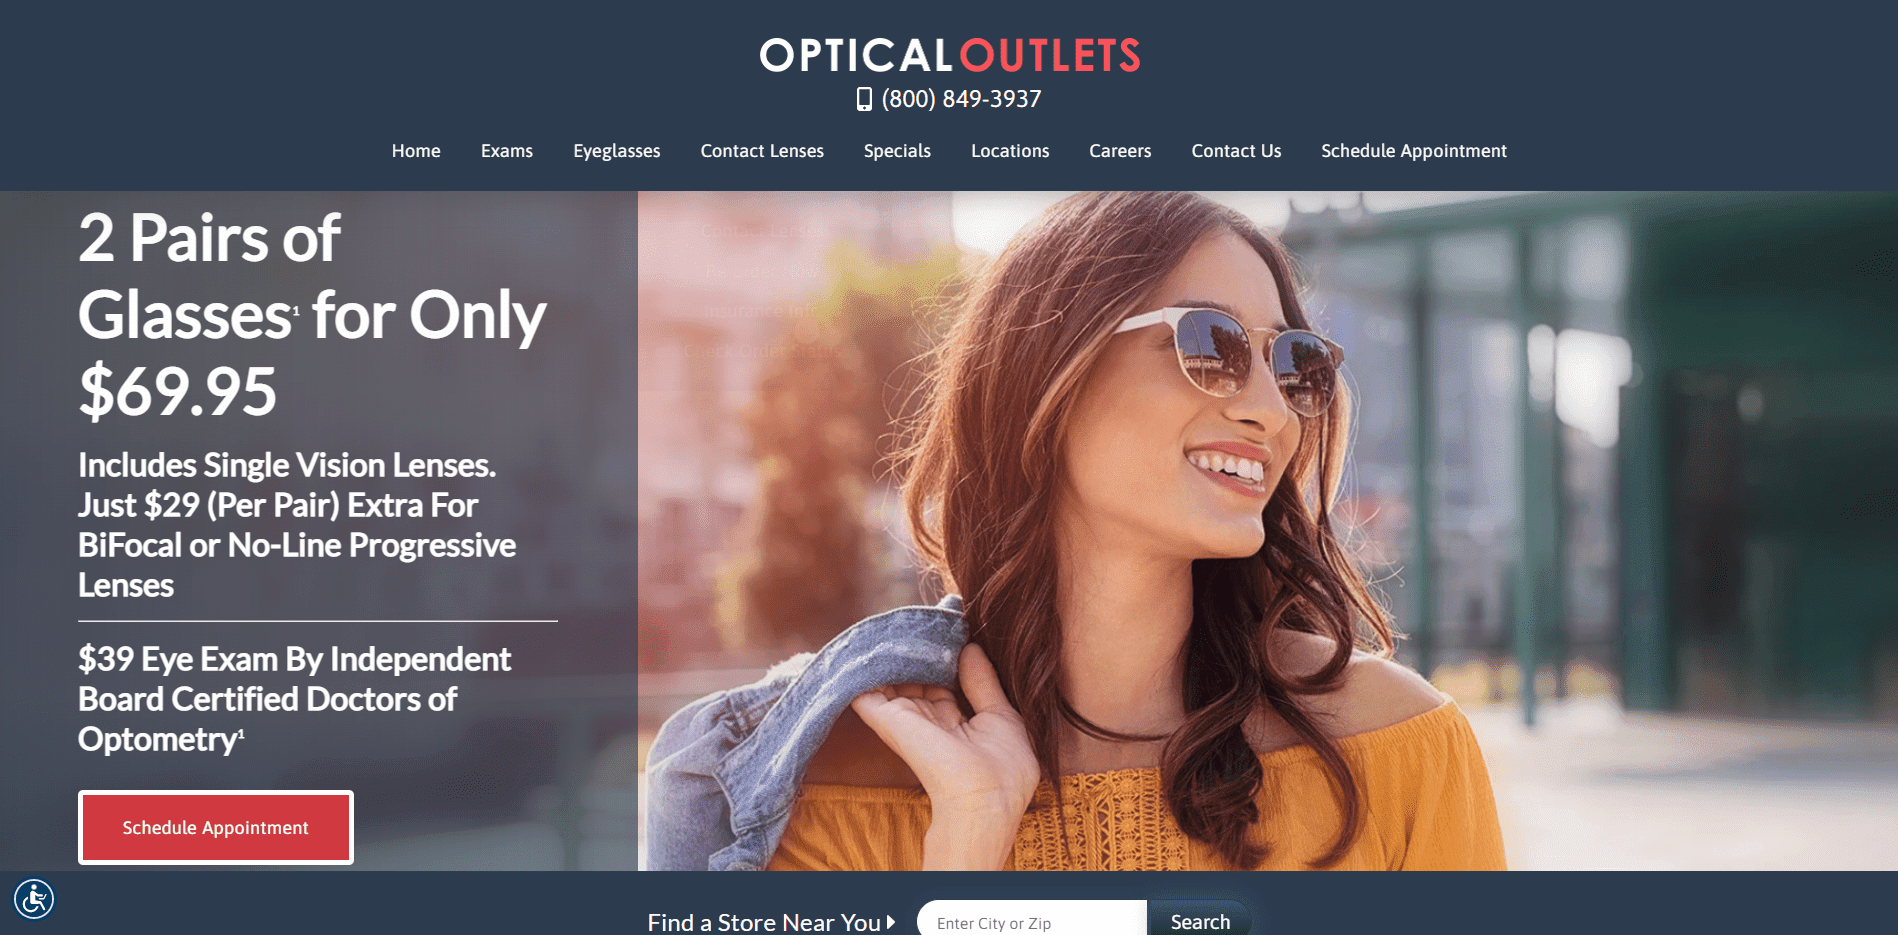
Task: Click the hero photo of the woman in sunglasses
Action: [x=1268, y=530]
